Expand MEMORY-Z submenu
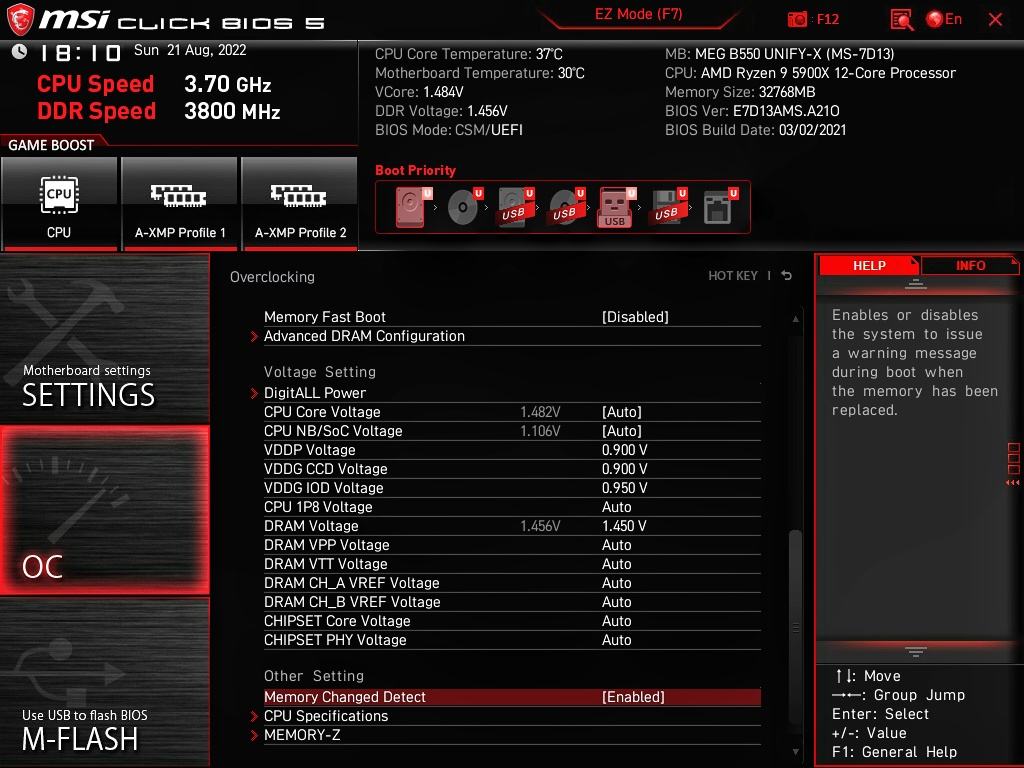The image size is (1024, 768). pyautogui.click(x=302, y=735)
